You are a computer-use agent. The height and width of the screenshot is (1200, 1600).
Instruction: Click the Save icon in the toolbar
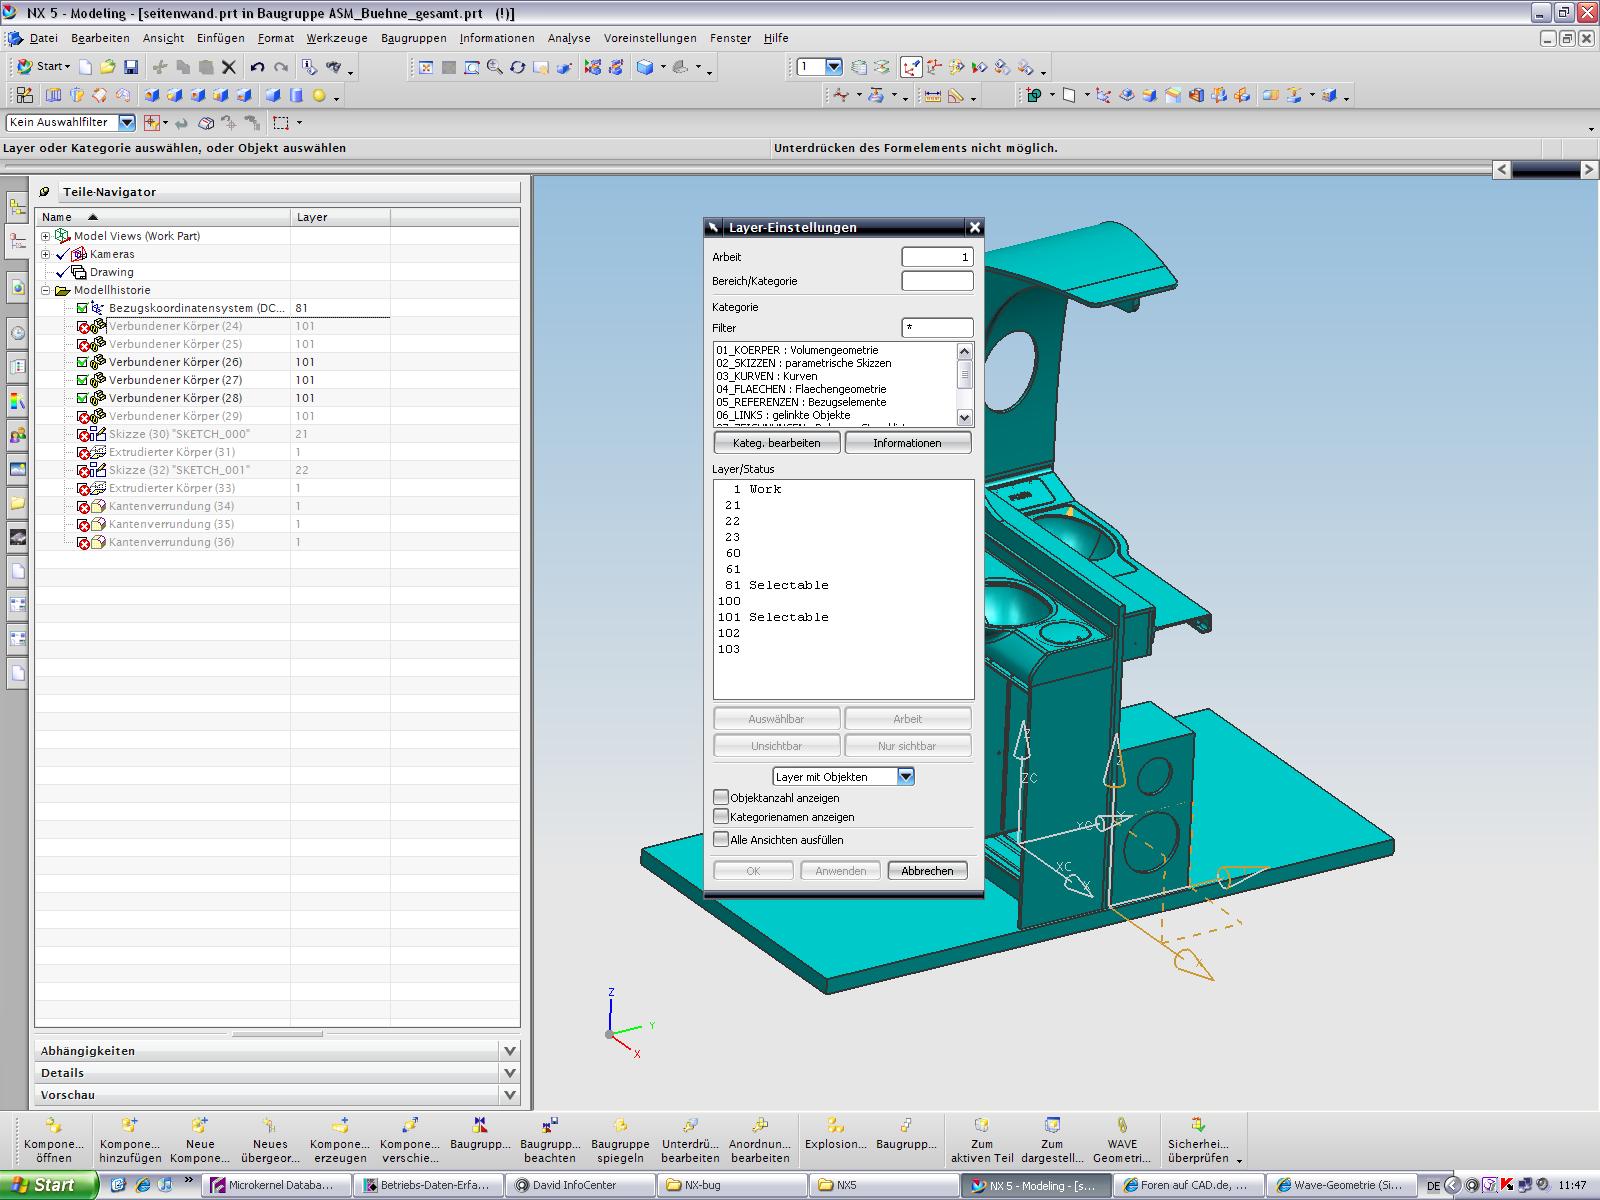[131, 67]
